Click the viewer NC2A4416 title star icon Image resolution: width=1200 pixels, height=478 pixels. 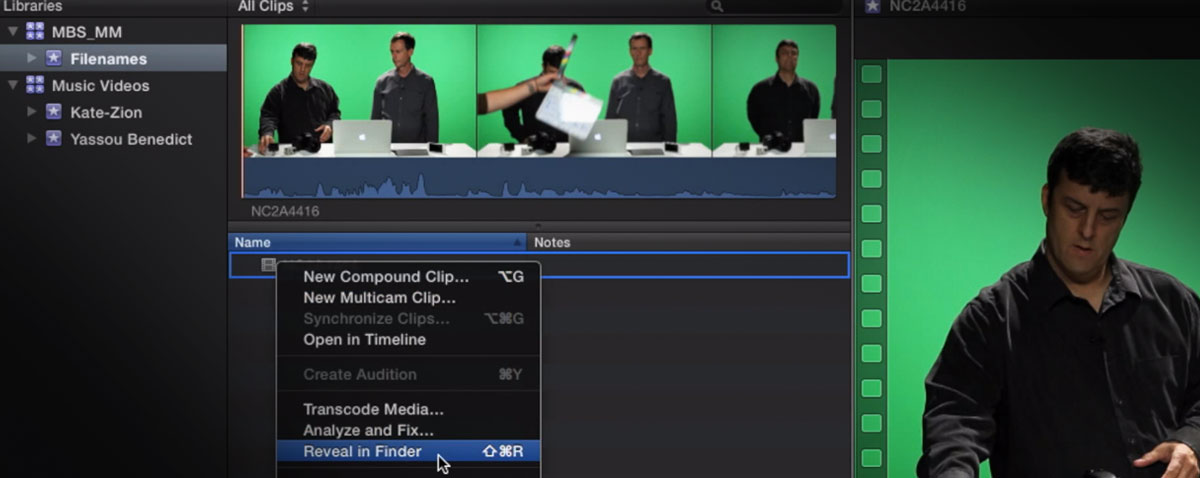tap(872, 6)
